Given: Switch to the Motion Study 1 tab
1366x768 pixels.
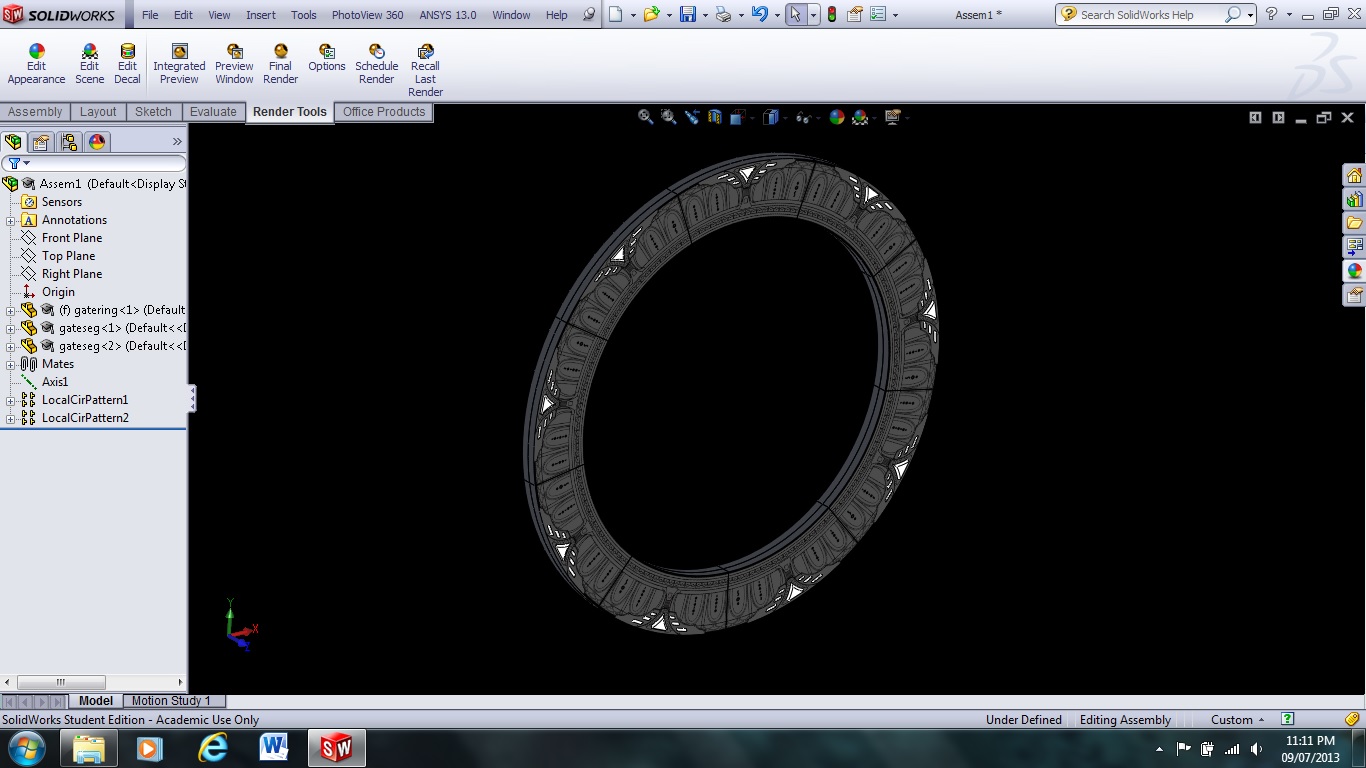Looking at the screenshot, I should point(171,701).
